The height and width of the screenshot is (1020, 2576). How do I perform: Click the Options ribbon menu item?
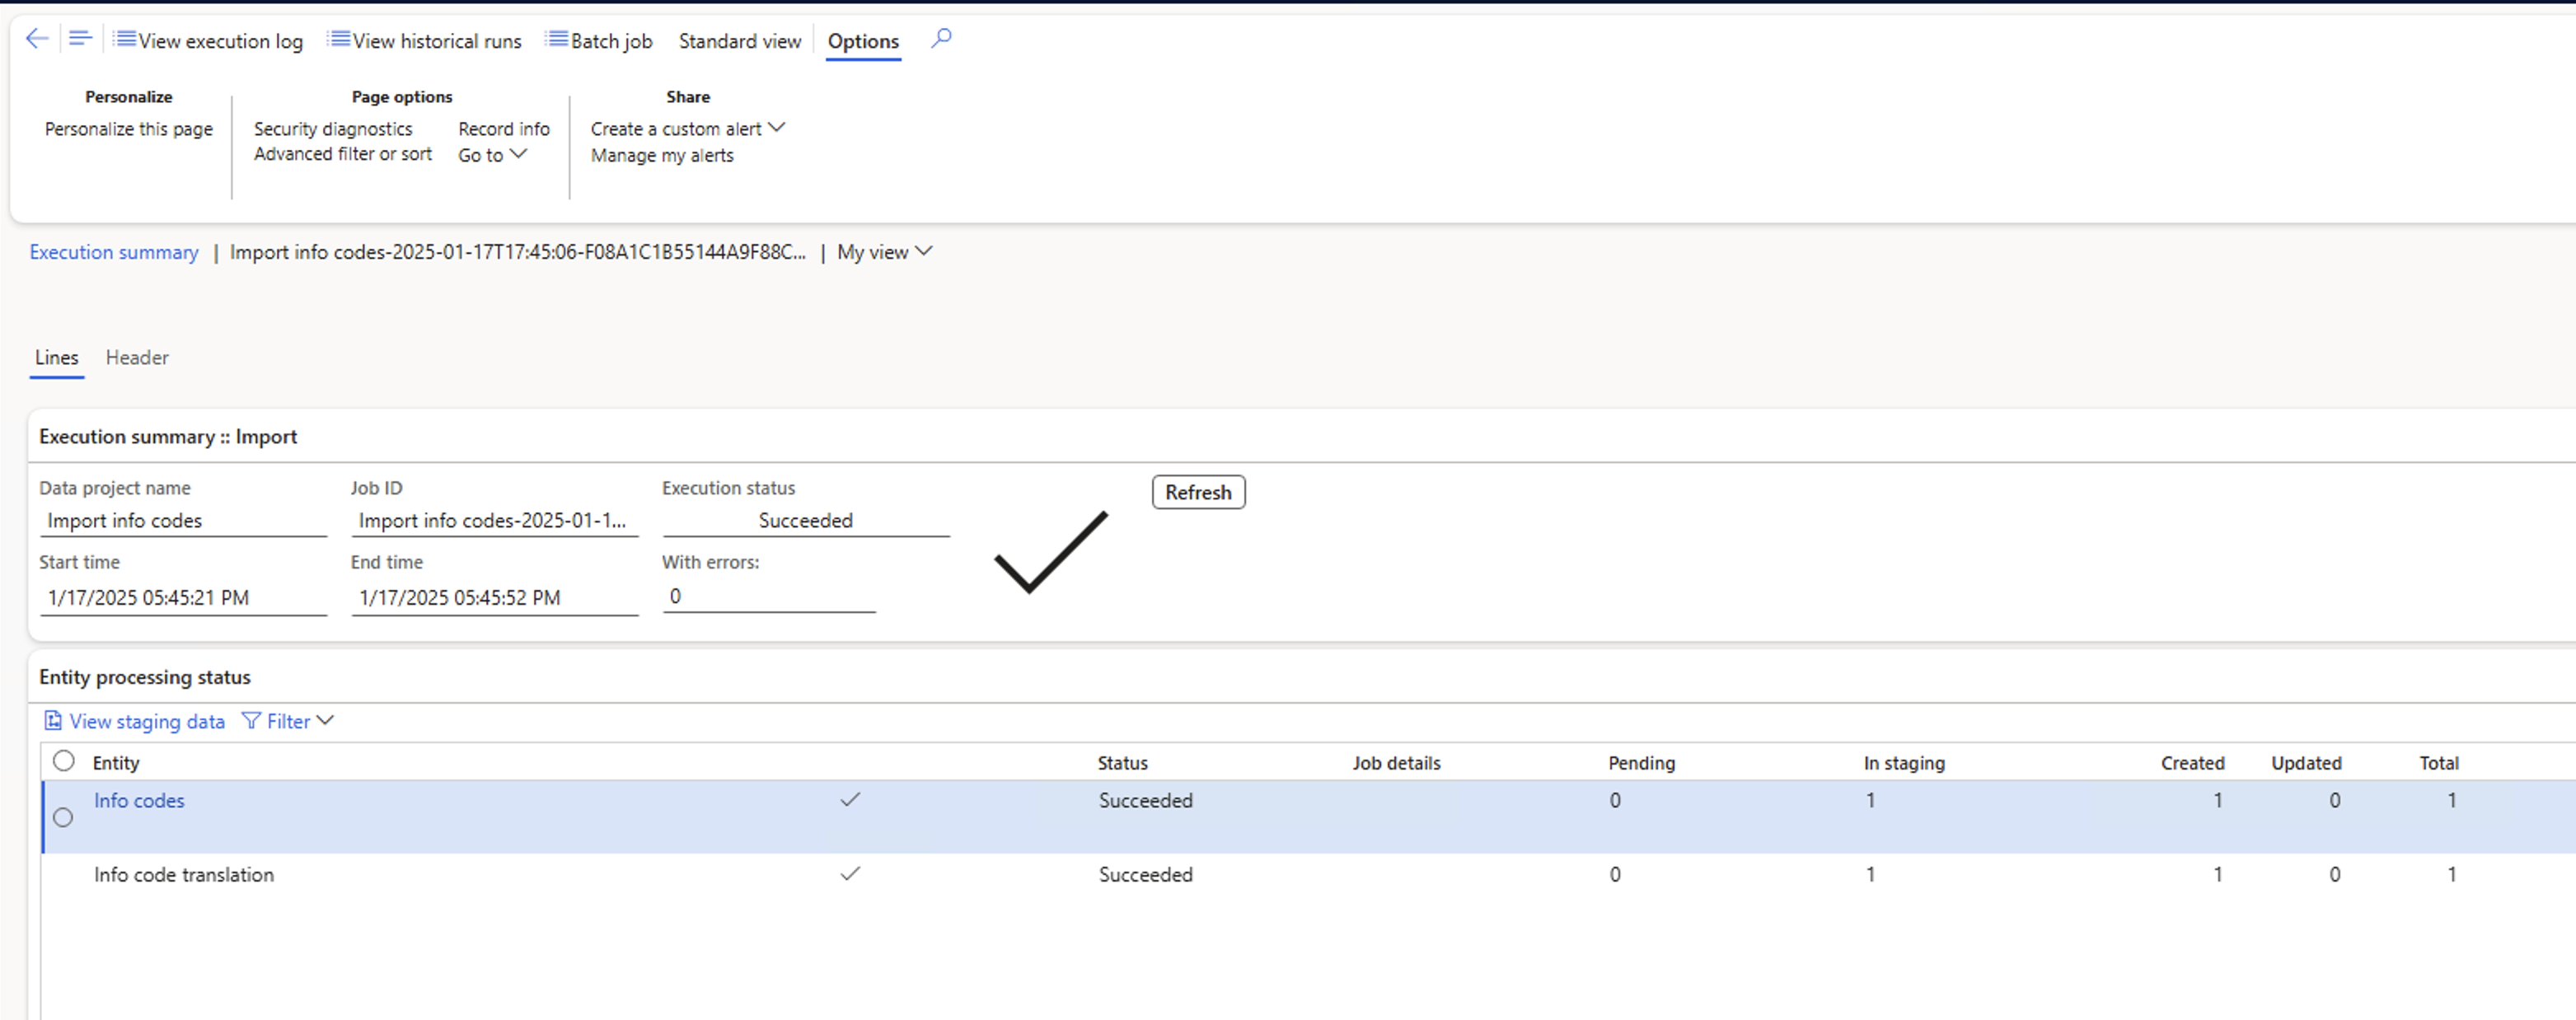point(863,41)
